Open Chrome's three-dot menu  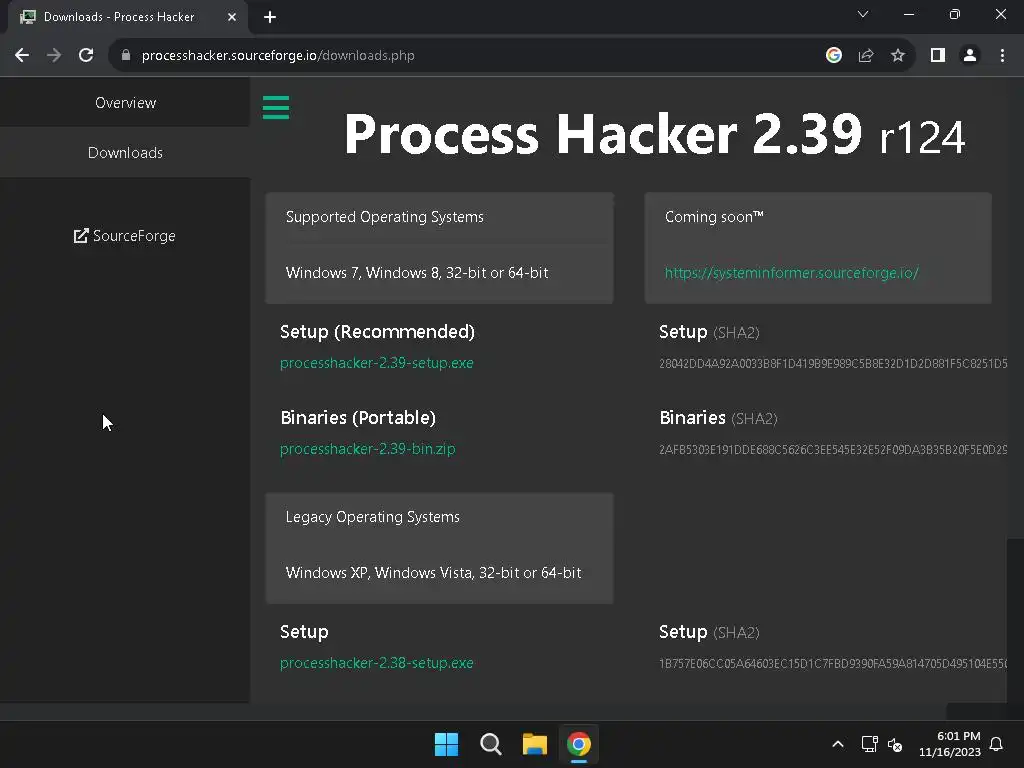(x=1002, y=56)
